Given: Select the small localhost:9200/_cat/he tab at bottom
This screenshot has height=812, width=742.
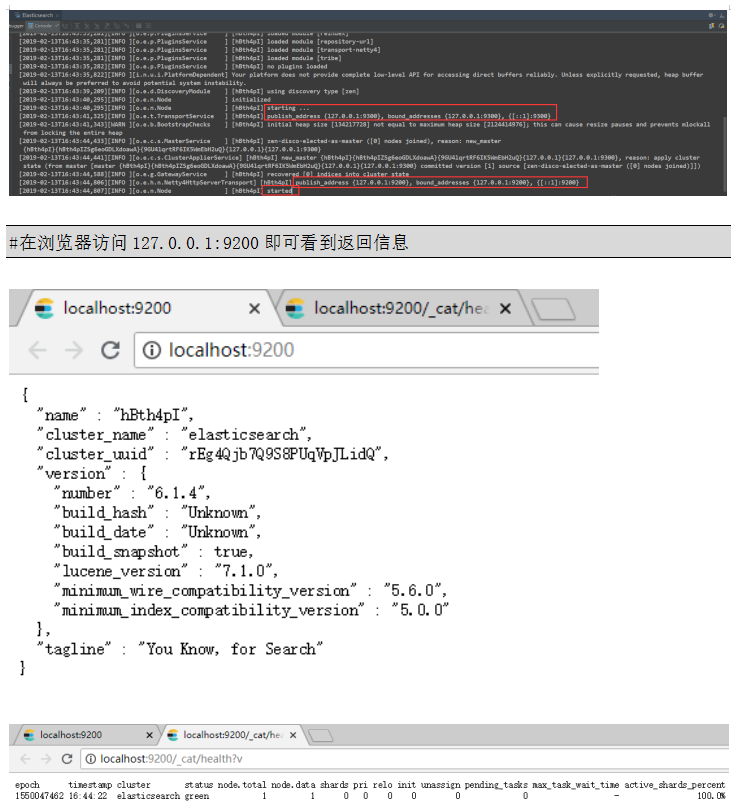Looking at the screenshot, I should pyautogui.click(x=233, y=735).
